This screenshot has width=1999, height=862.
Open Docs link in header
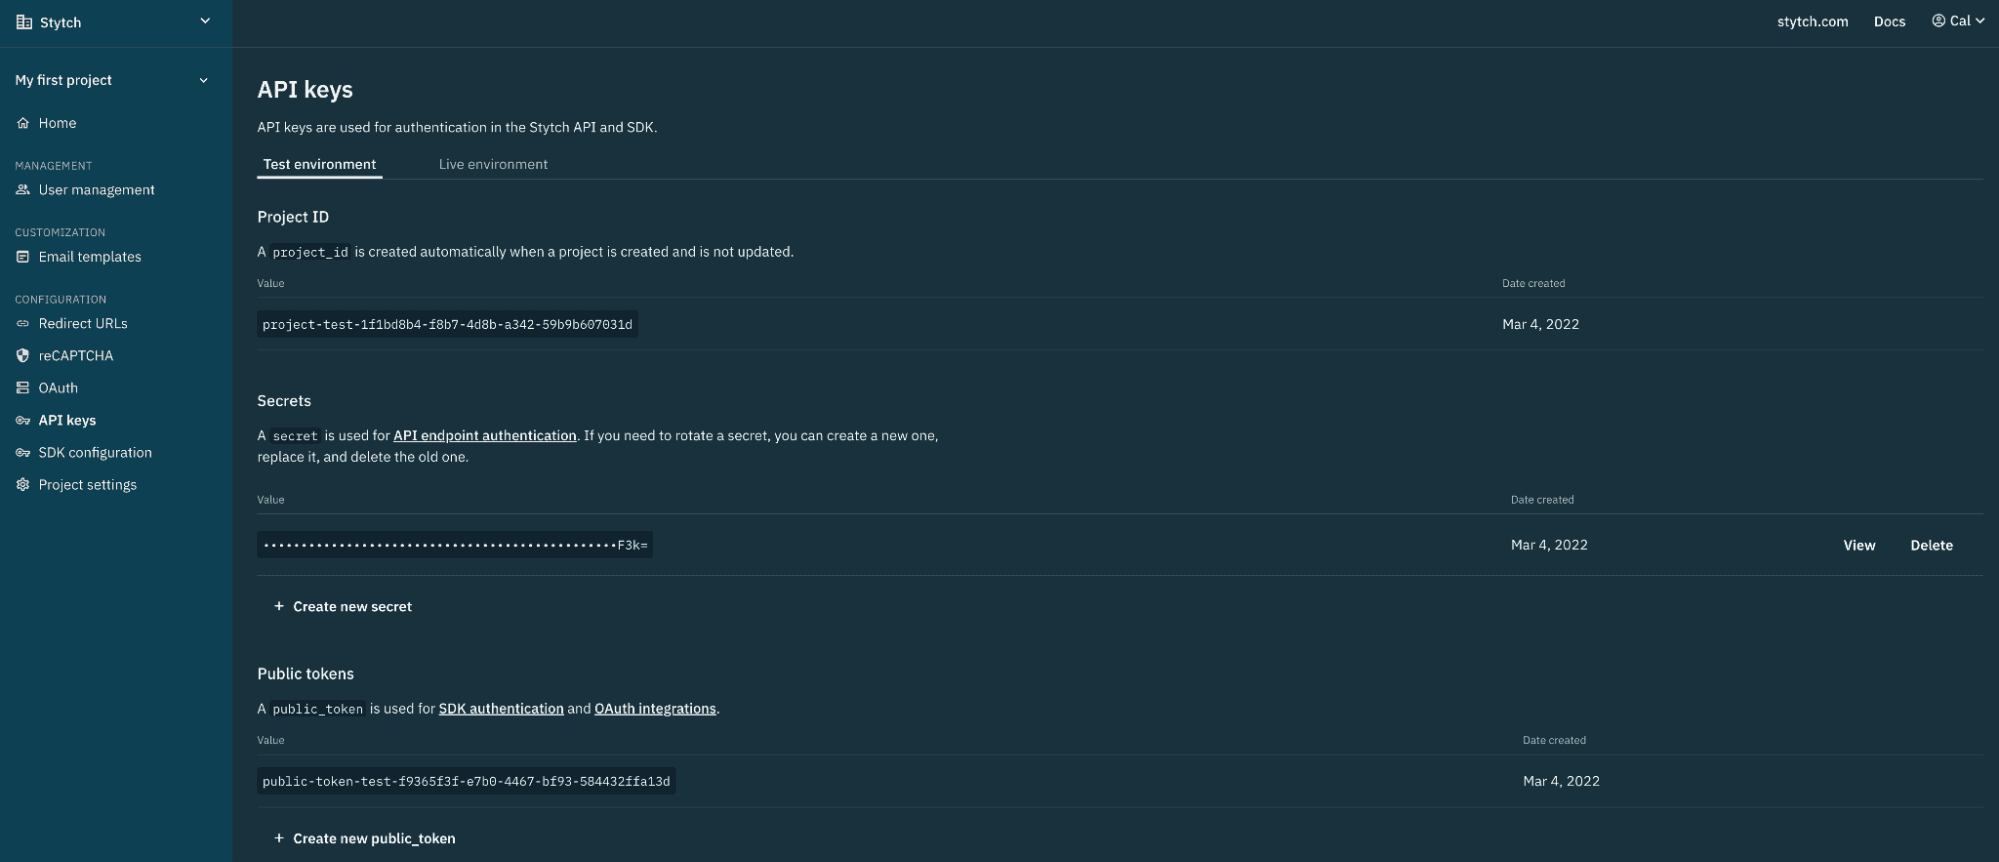pyautogui.click(x=1889, y=22)
